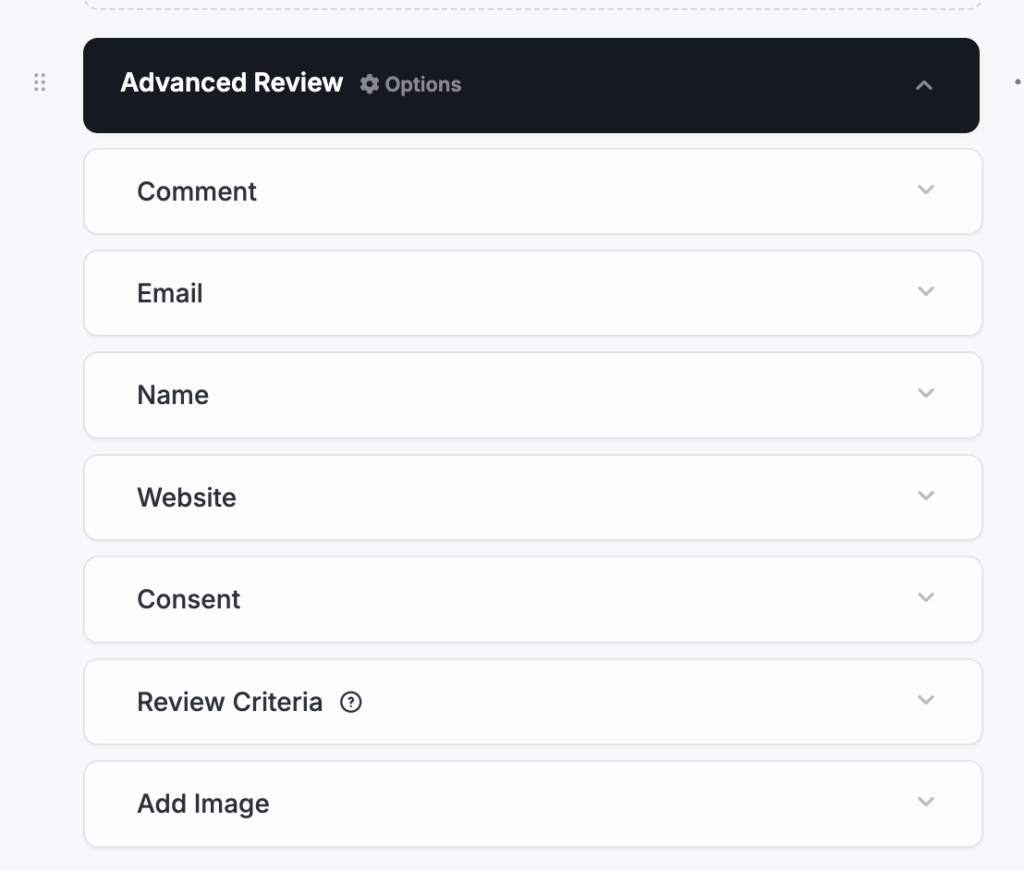Click the Website row chevron arrow

tap(926, 496)
